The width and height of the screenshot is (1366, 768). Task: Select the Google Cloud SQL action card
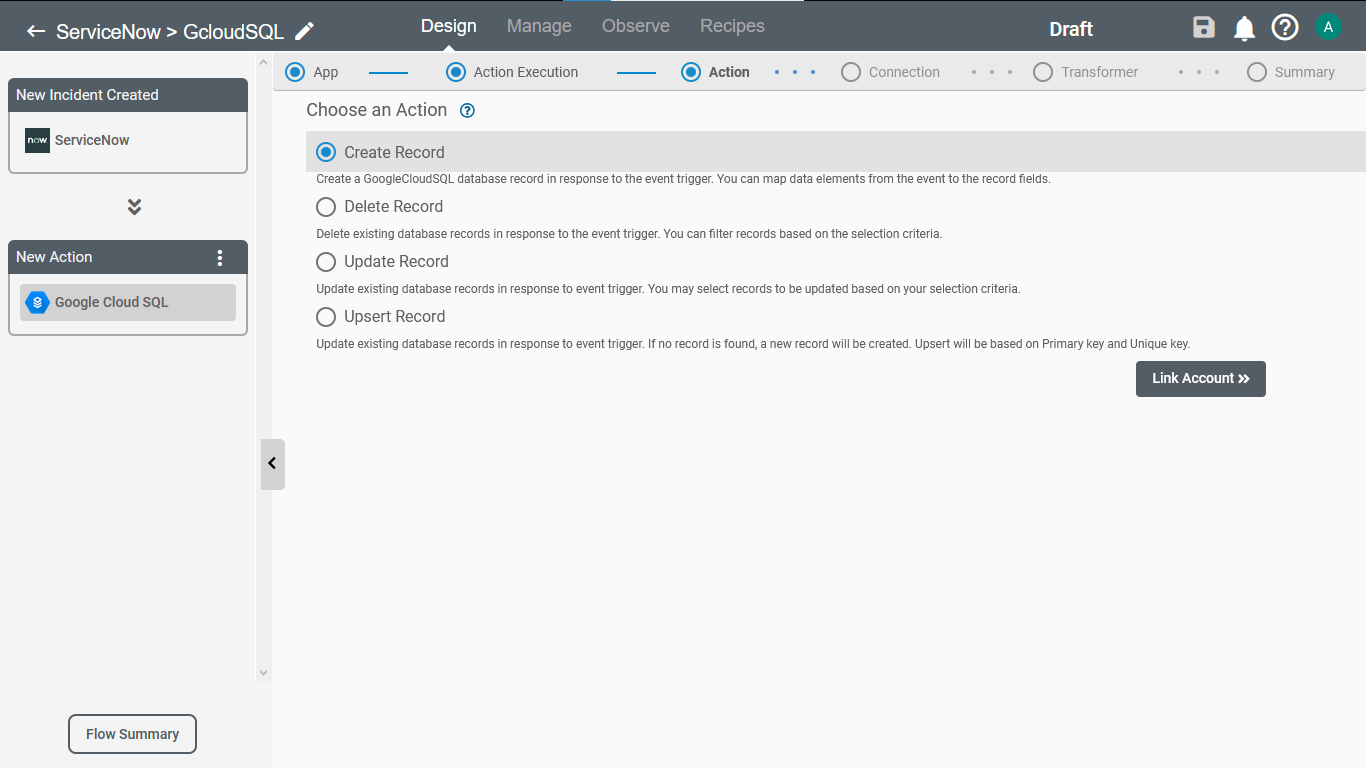pos(128,303)
